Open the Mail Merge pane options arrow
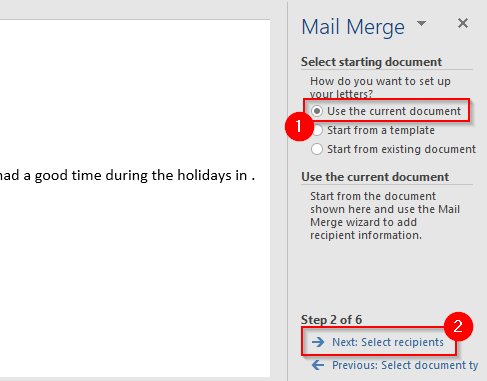The height and width of the screenshot is (381, 487). (421, 23)
